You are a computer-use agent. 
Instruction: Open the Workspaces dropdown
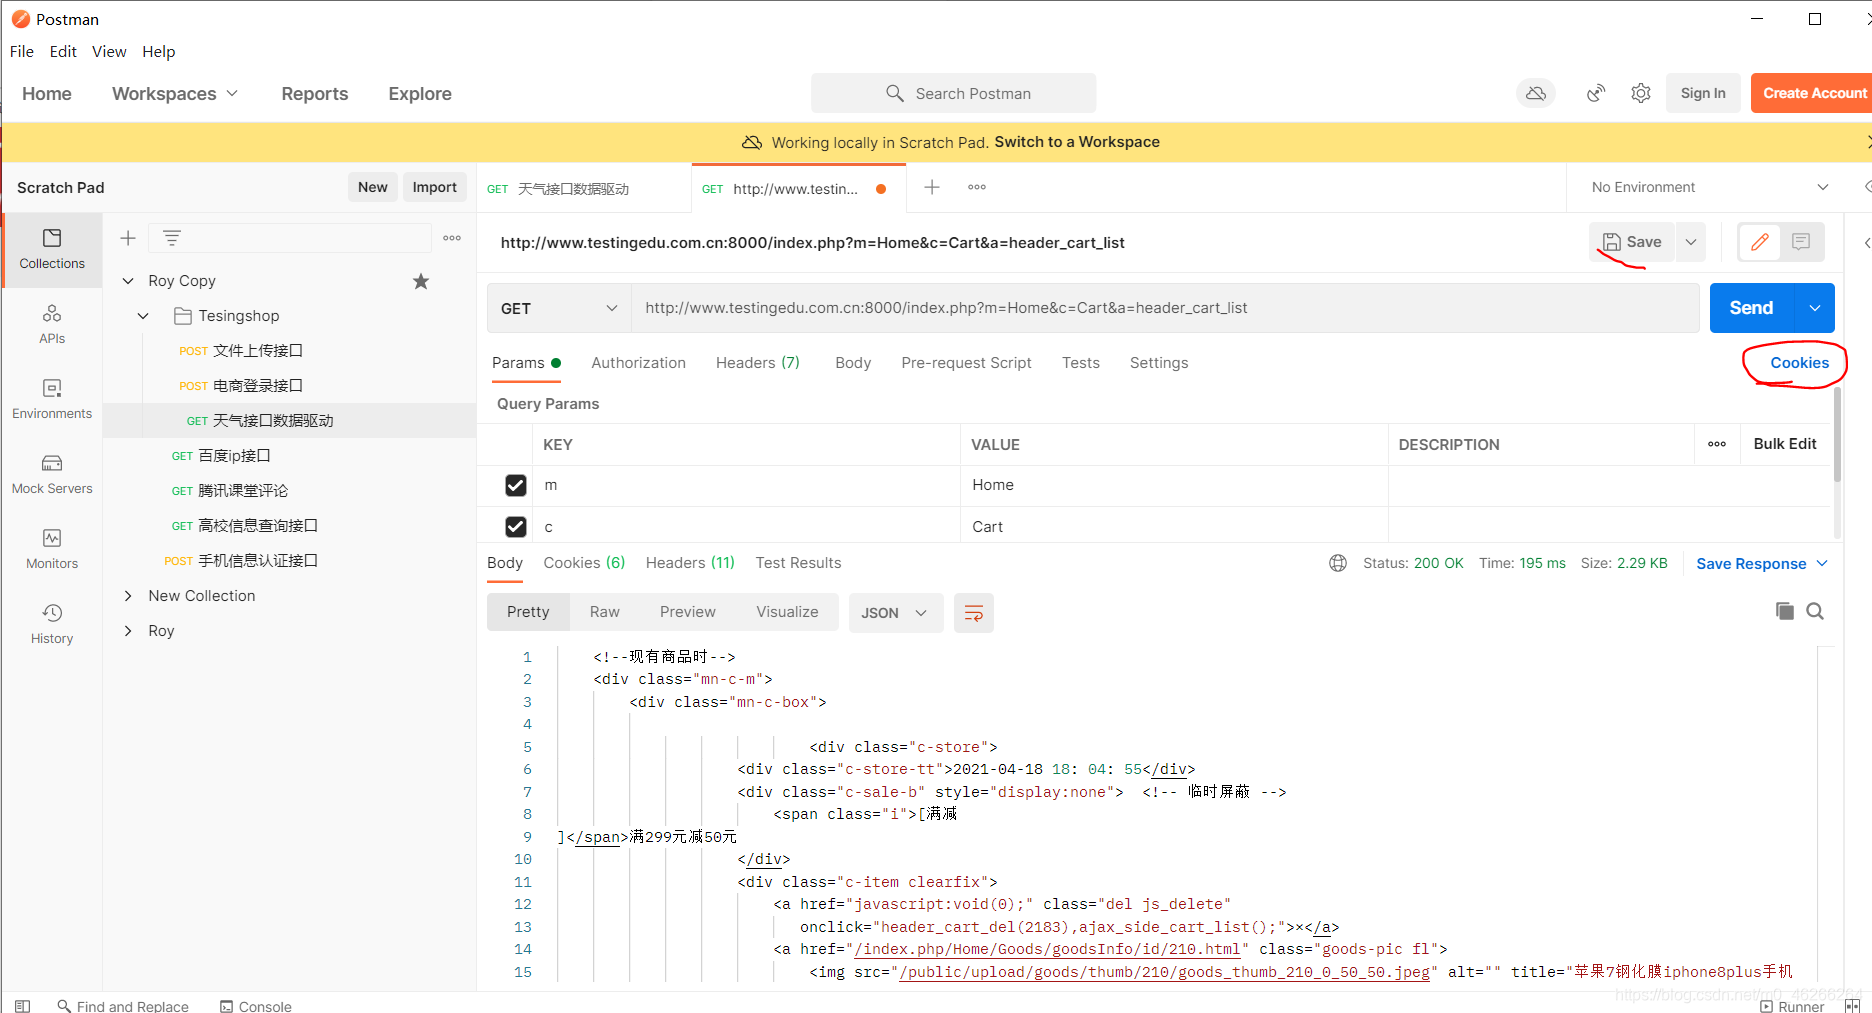point(175,93)
